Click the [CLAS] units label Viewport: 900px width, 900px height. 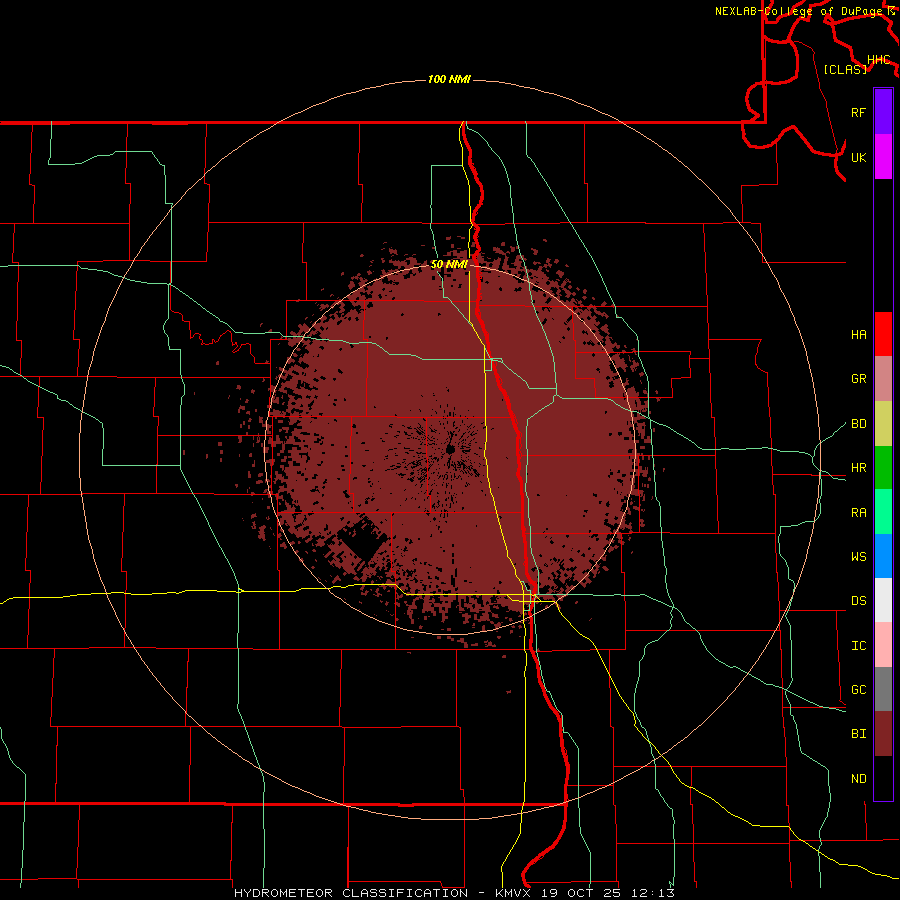click(845, 69)
